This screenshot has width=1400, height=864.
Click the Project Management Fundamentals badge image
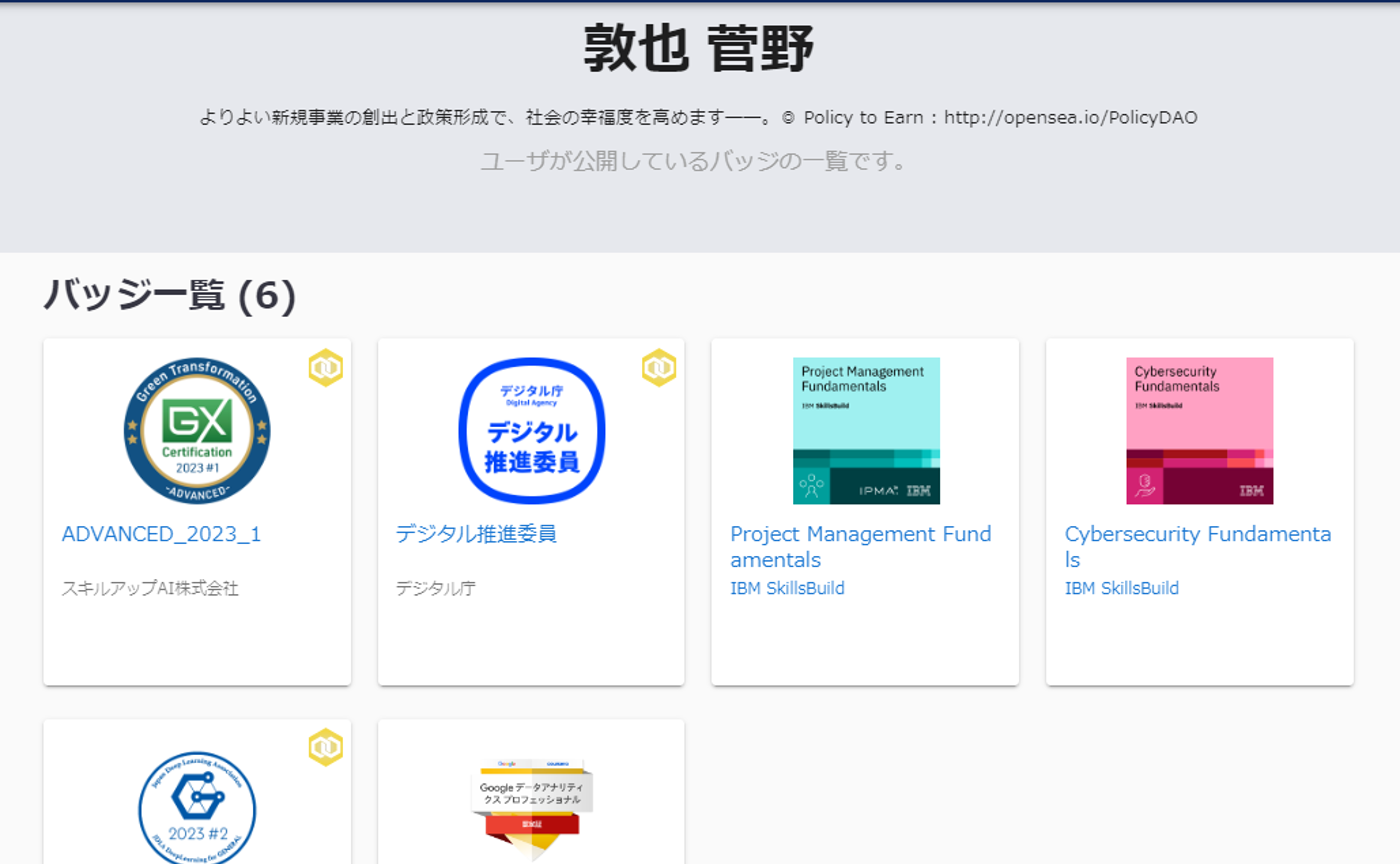[865, 430]
